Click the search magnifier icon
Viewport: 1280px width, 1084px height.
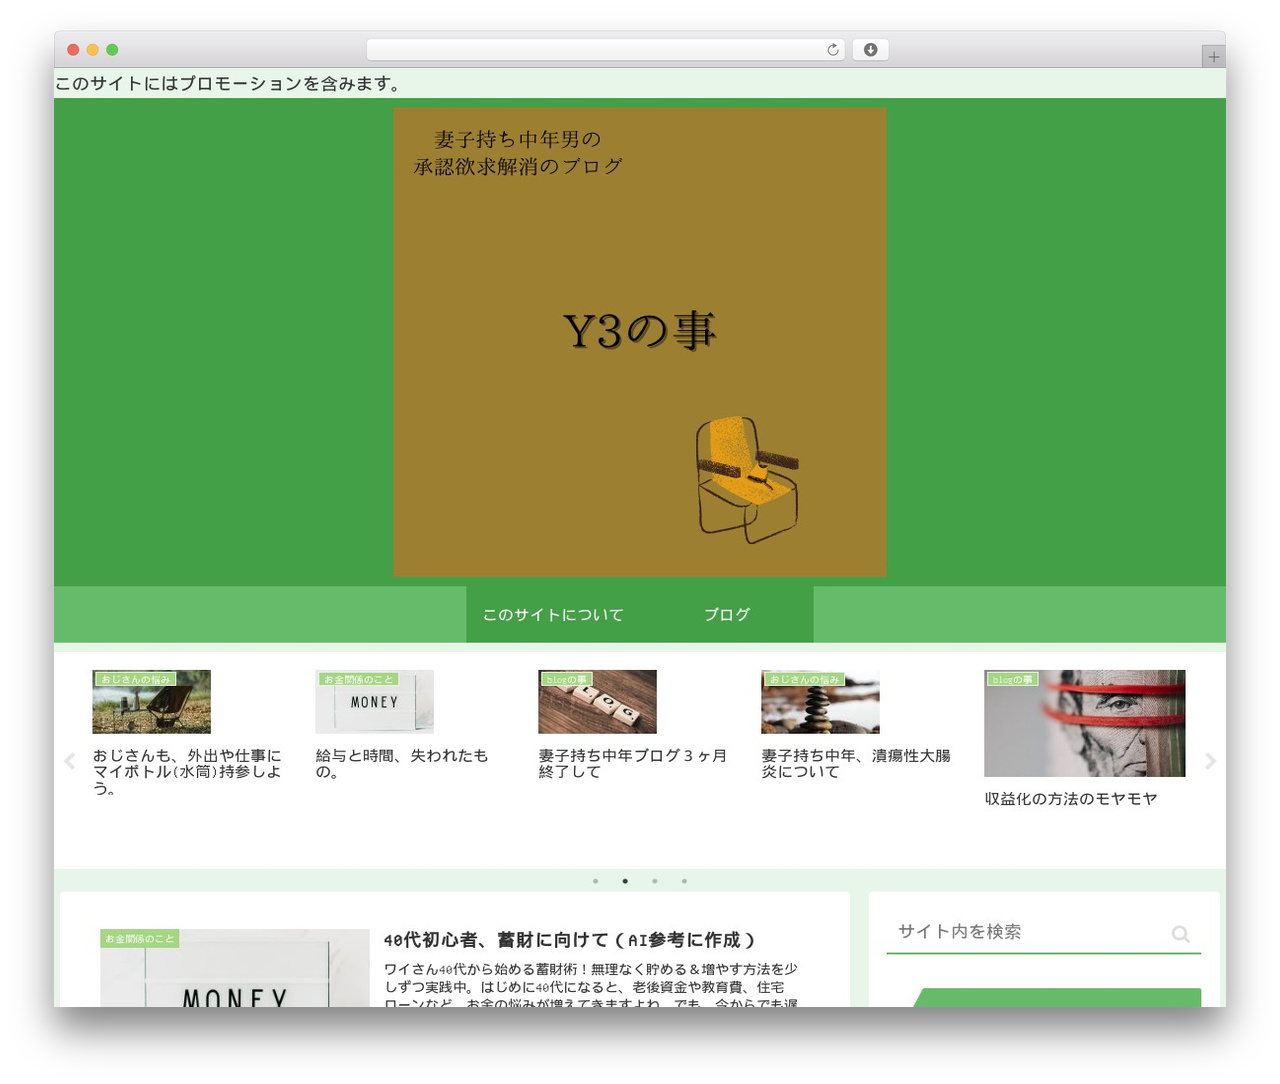[x=1181, y=934]
